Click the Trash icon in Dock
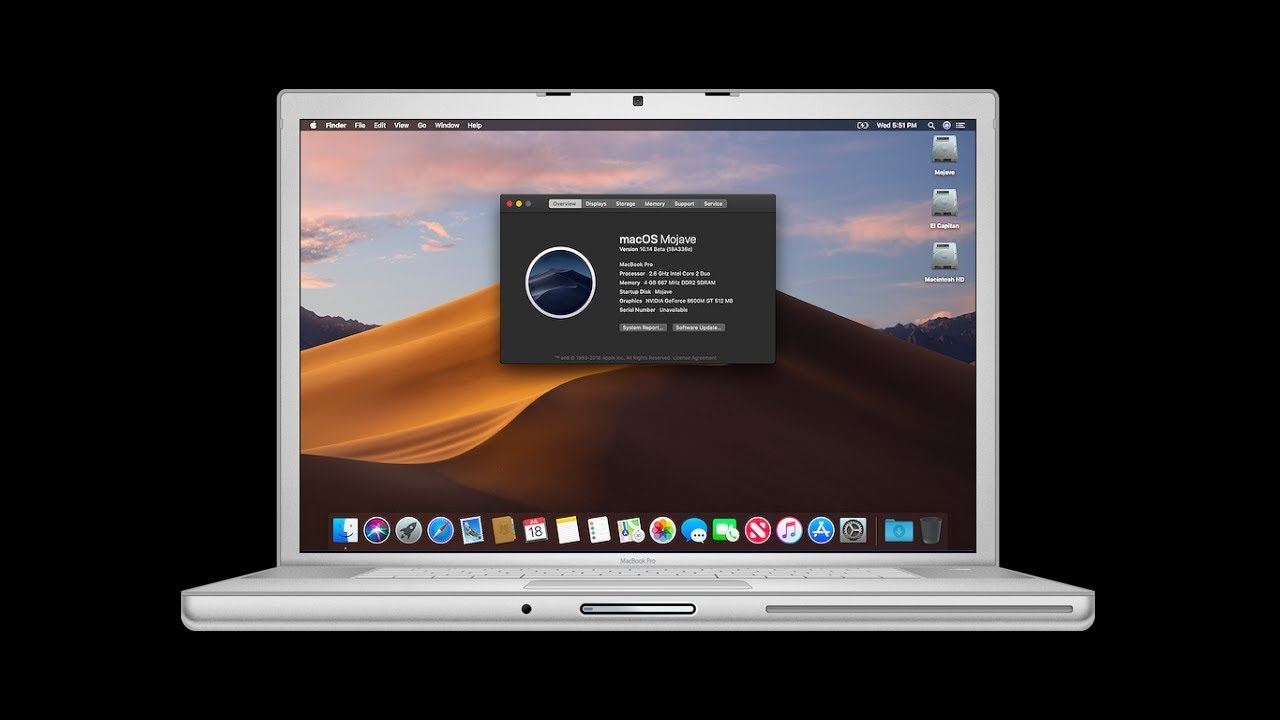Image resolution: width=1280 pixels, height=720 pixels. (x=930, y=530)
